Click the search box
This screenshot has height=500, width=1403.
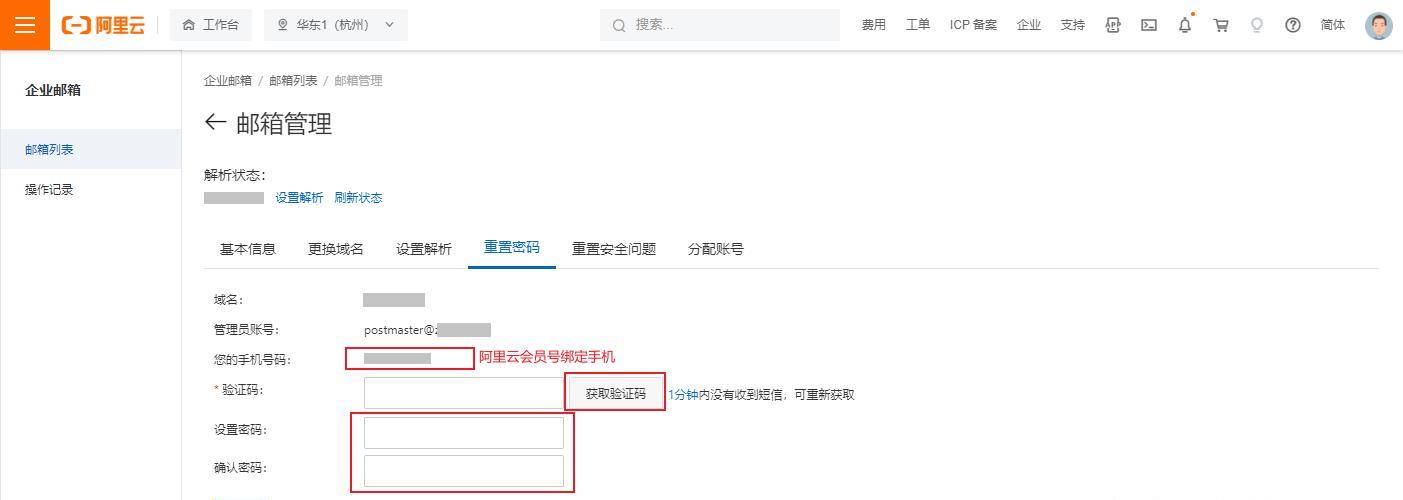pos(720,25)
